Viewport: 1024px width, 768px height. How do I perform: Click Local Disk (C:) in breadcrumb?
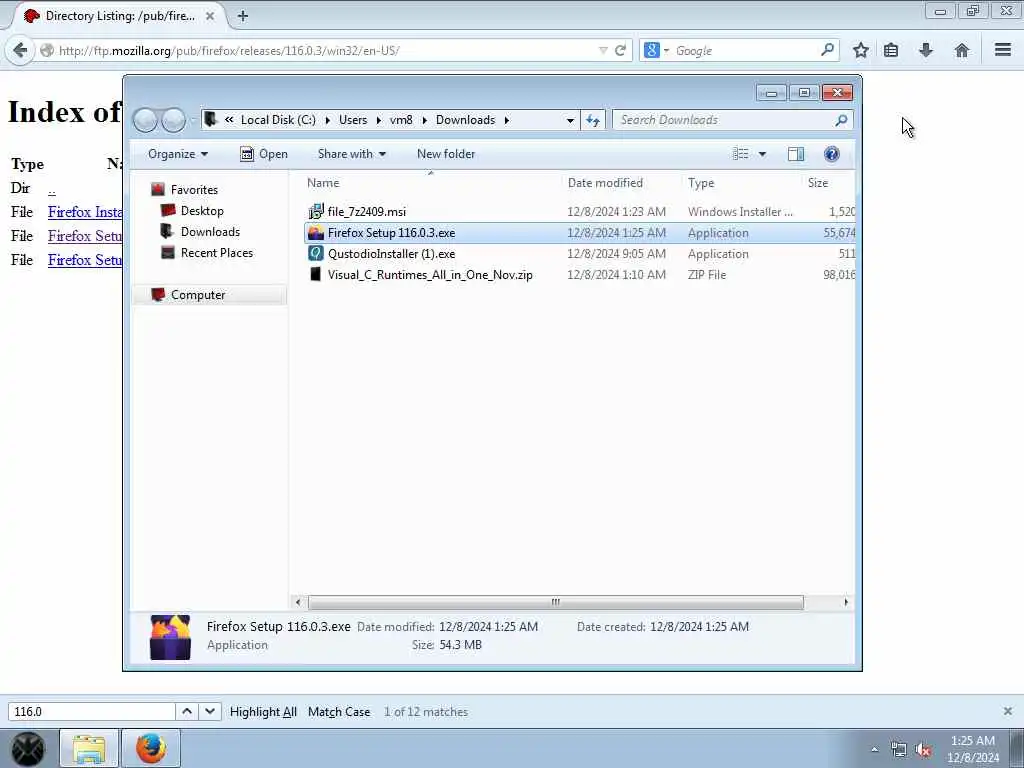click(x=278, y=120)
